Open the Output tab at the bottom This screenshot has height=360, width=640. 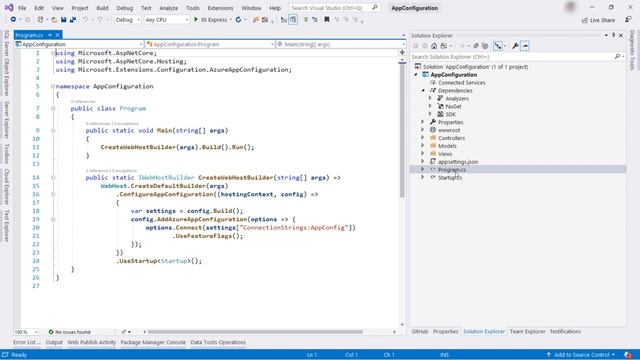(54, 342)
